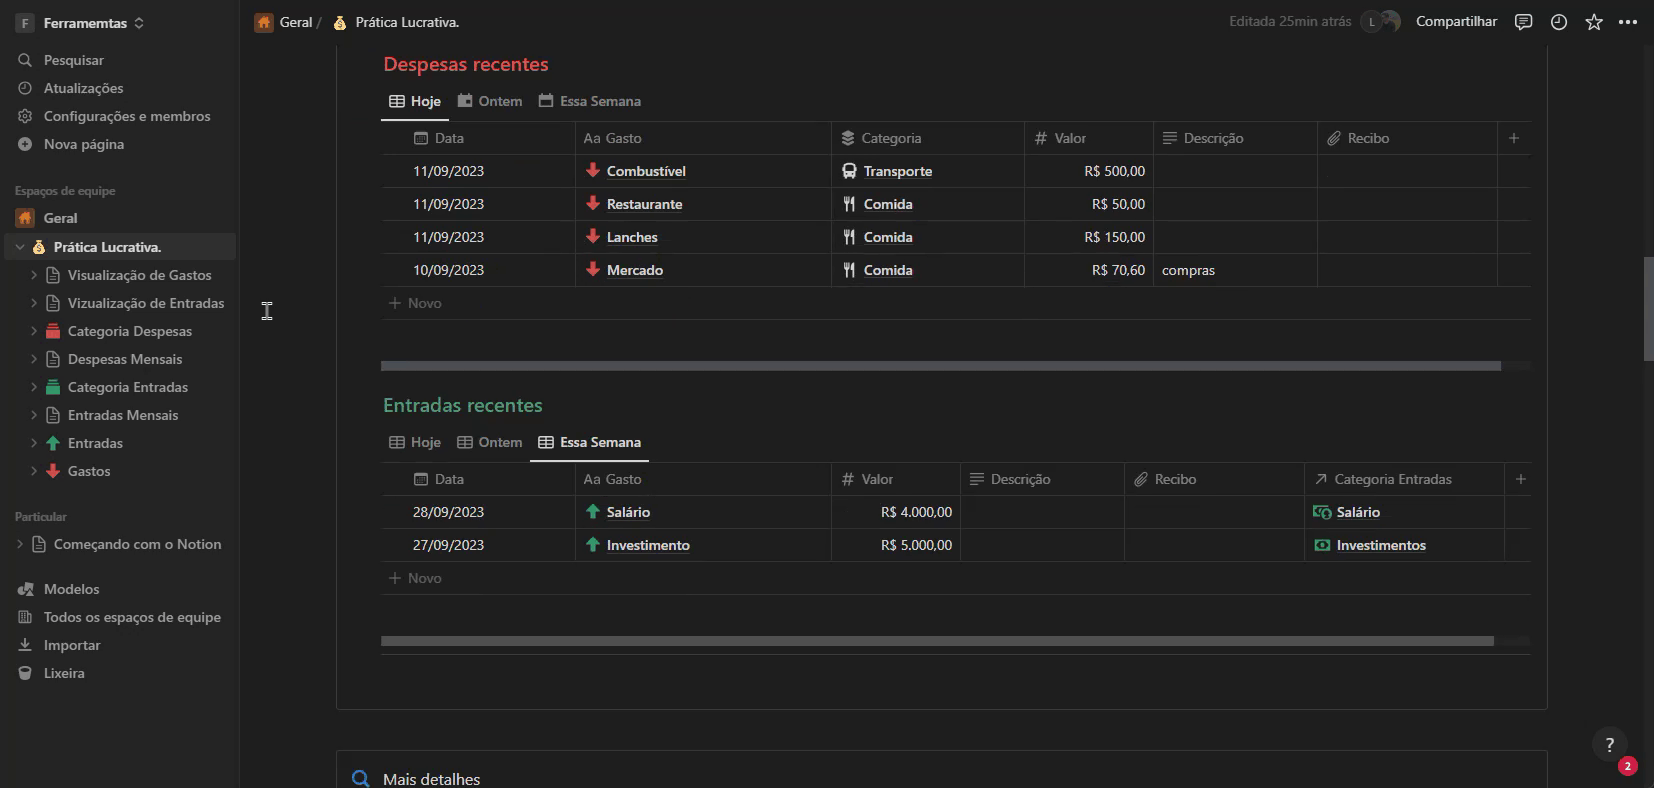Click the search magnifier icon in sidebar
The height and width of the screenshot is (788, 1654).
click(25, 60)
